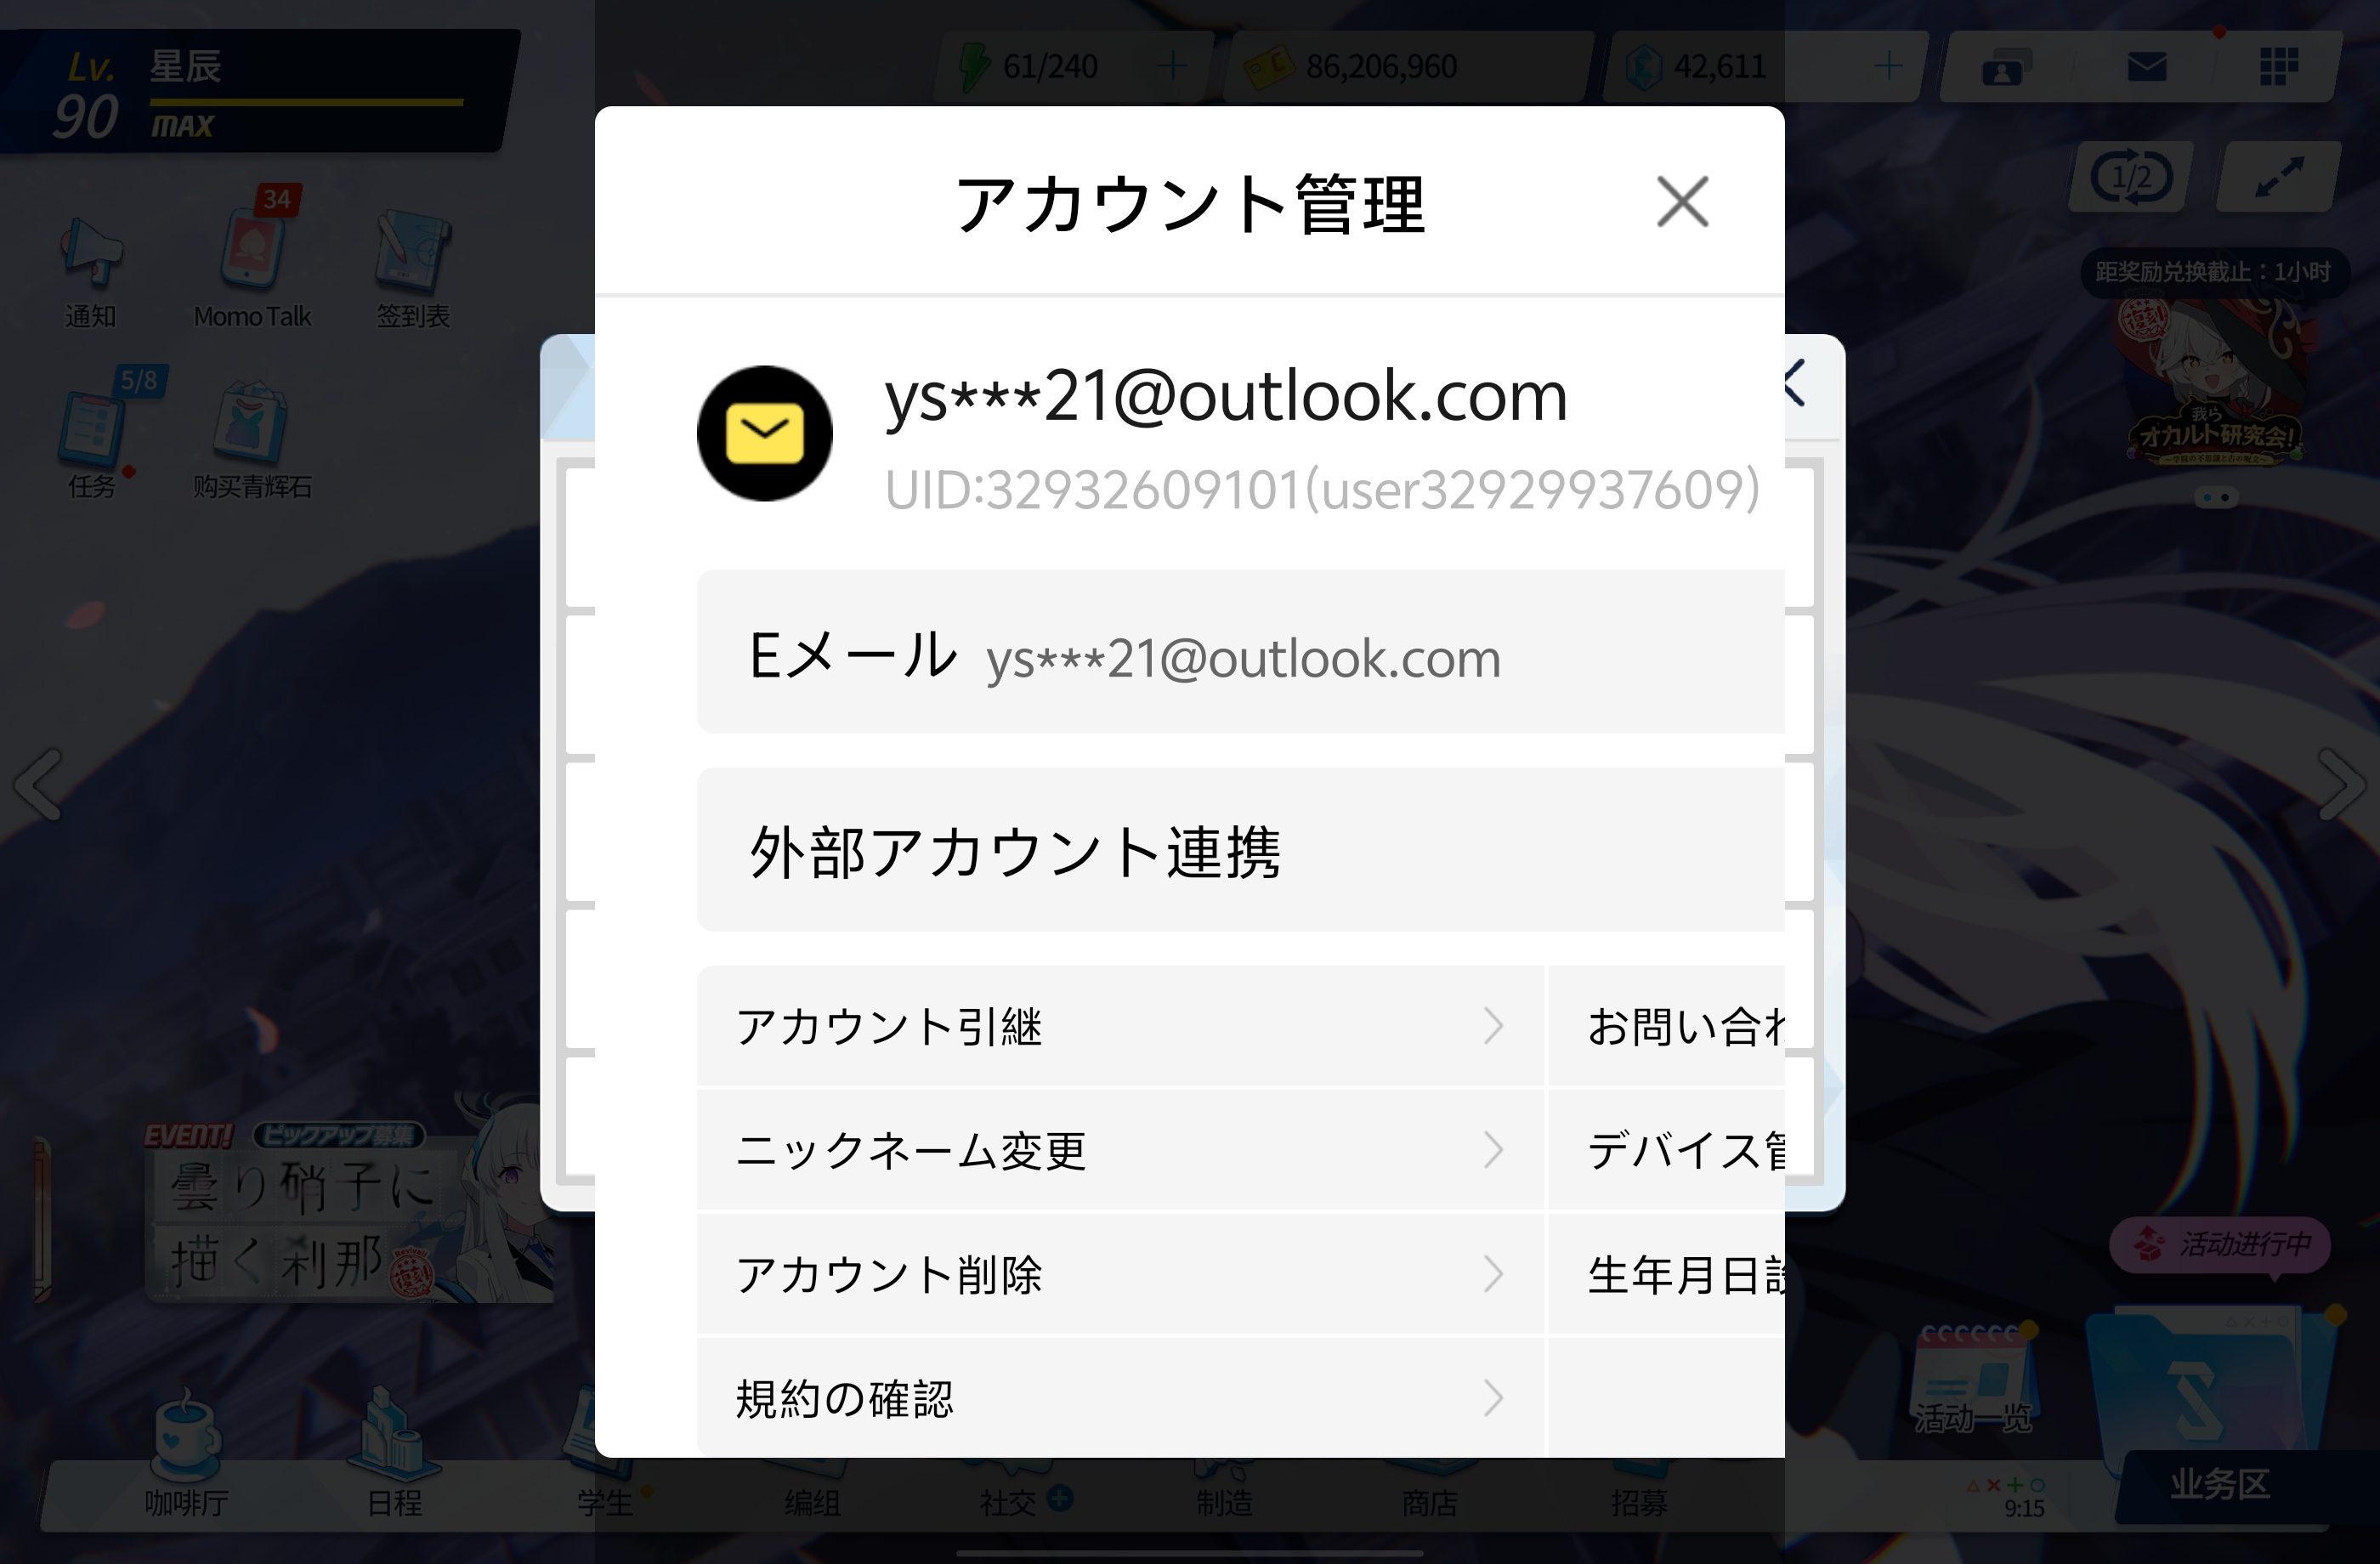Open the grid menu icon in top bar
The image size is (2380, 1564).
pyautogui.click(x=2279, y=67)
